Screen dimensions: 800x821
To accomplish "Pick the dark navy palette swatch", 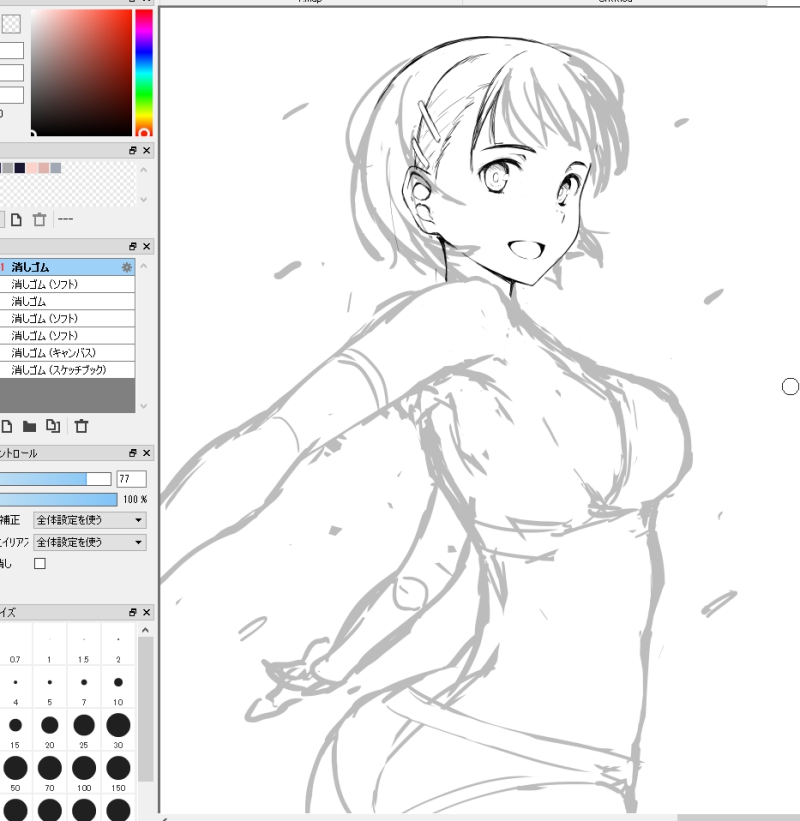I will pyautogui.click(x=20, y=168).
